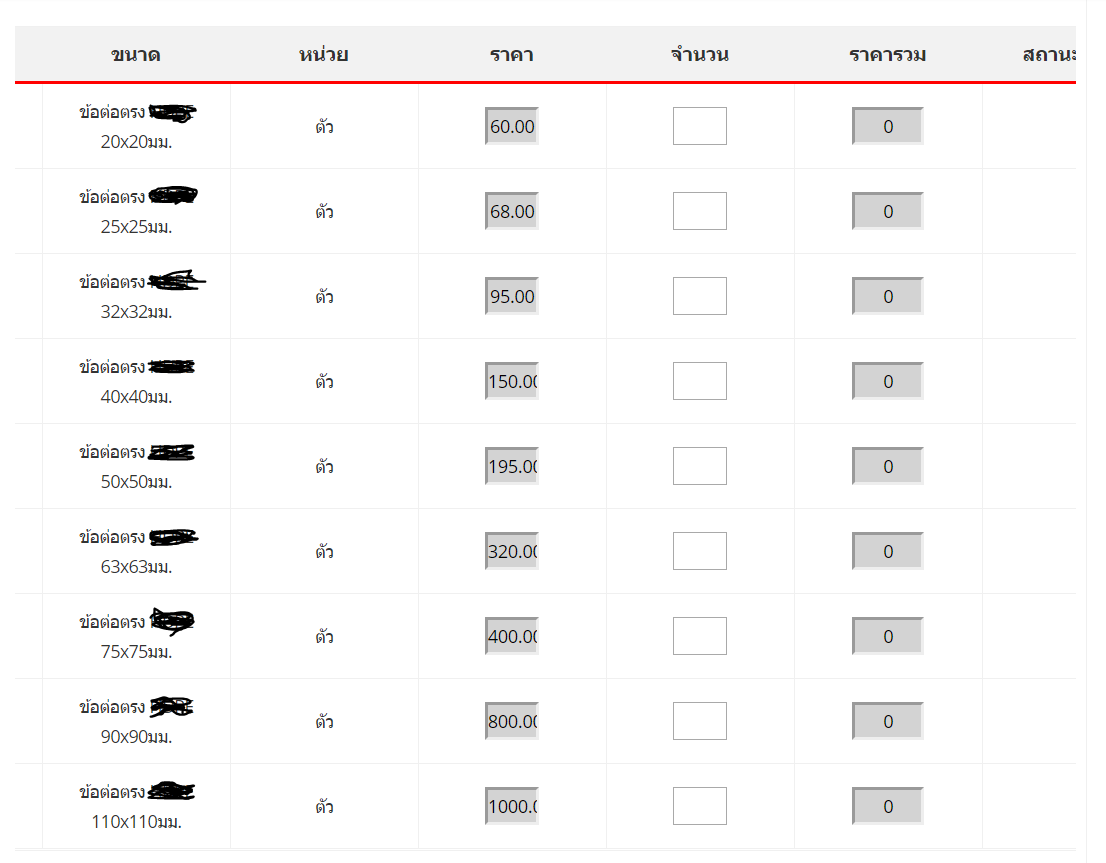Click the quantity field for 75x75มม.
Viewport: 1106px width, 863px height.
[x=699, y=636]
